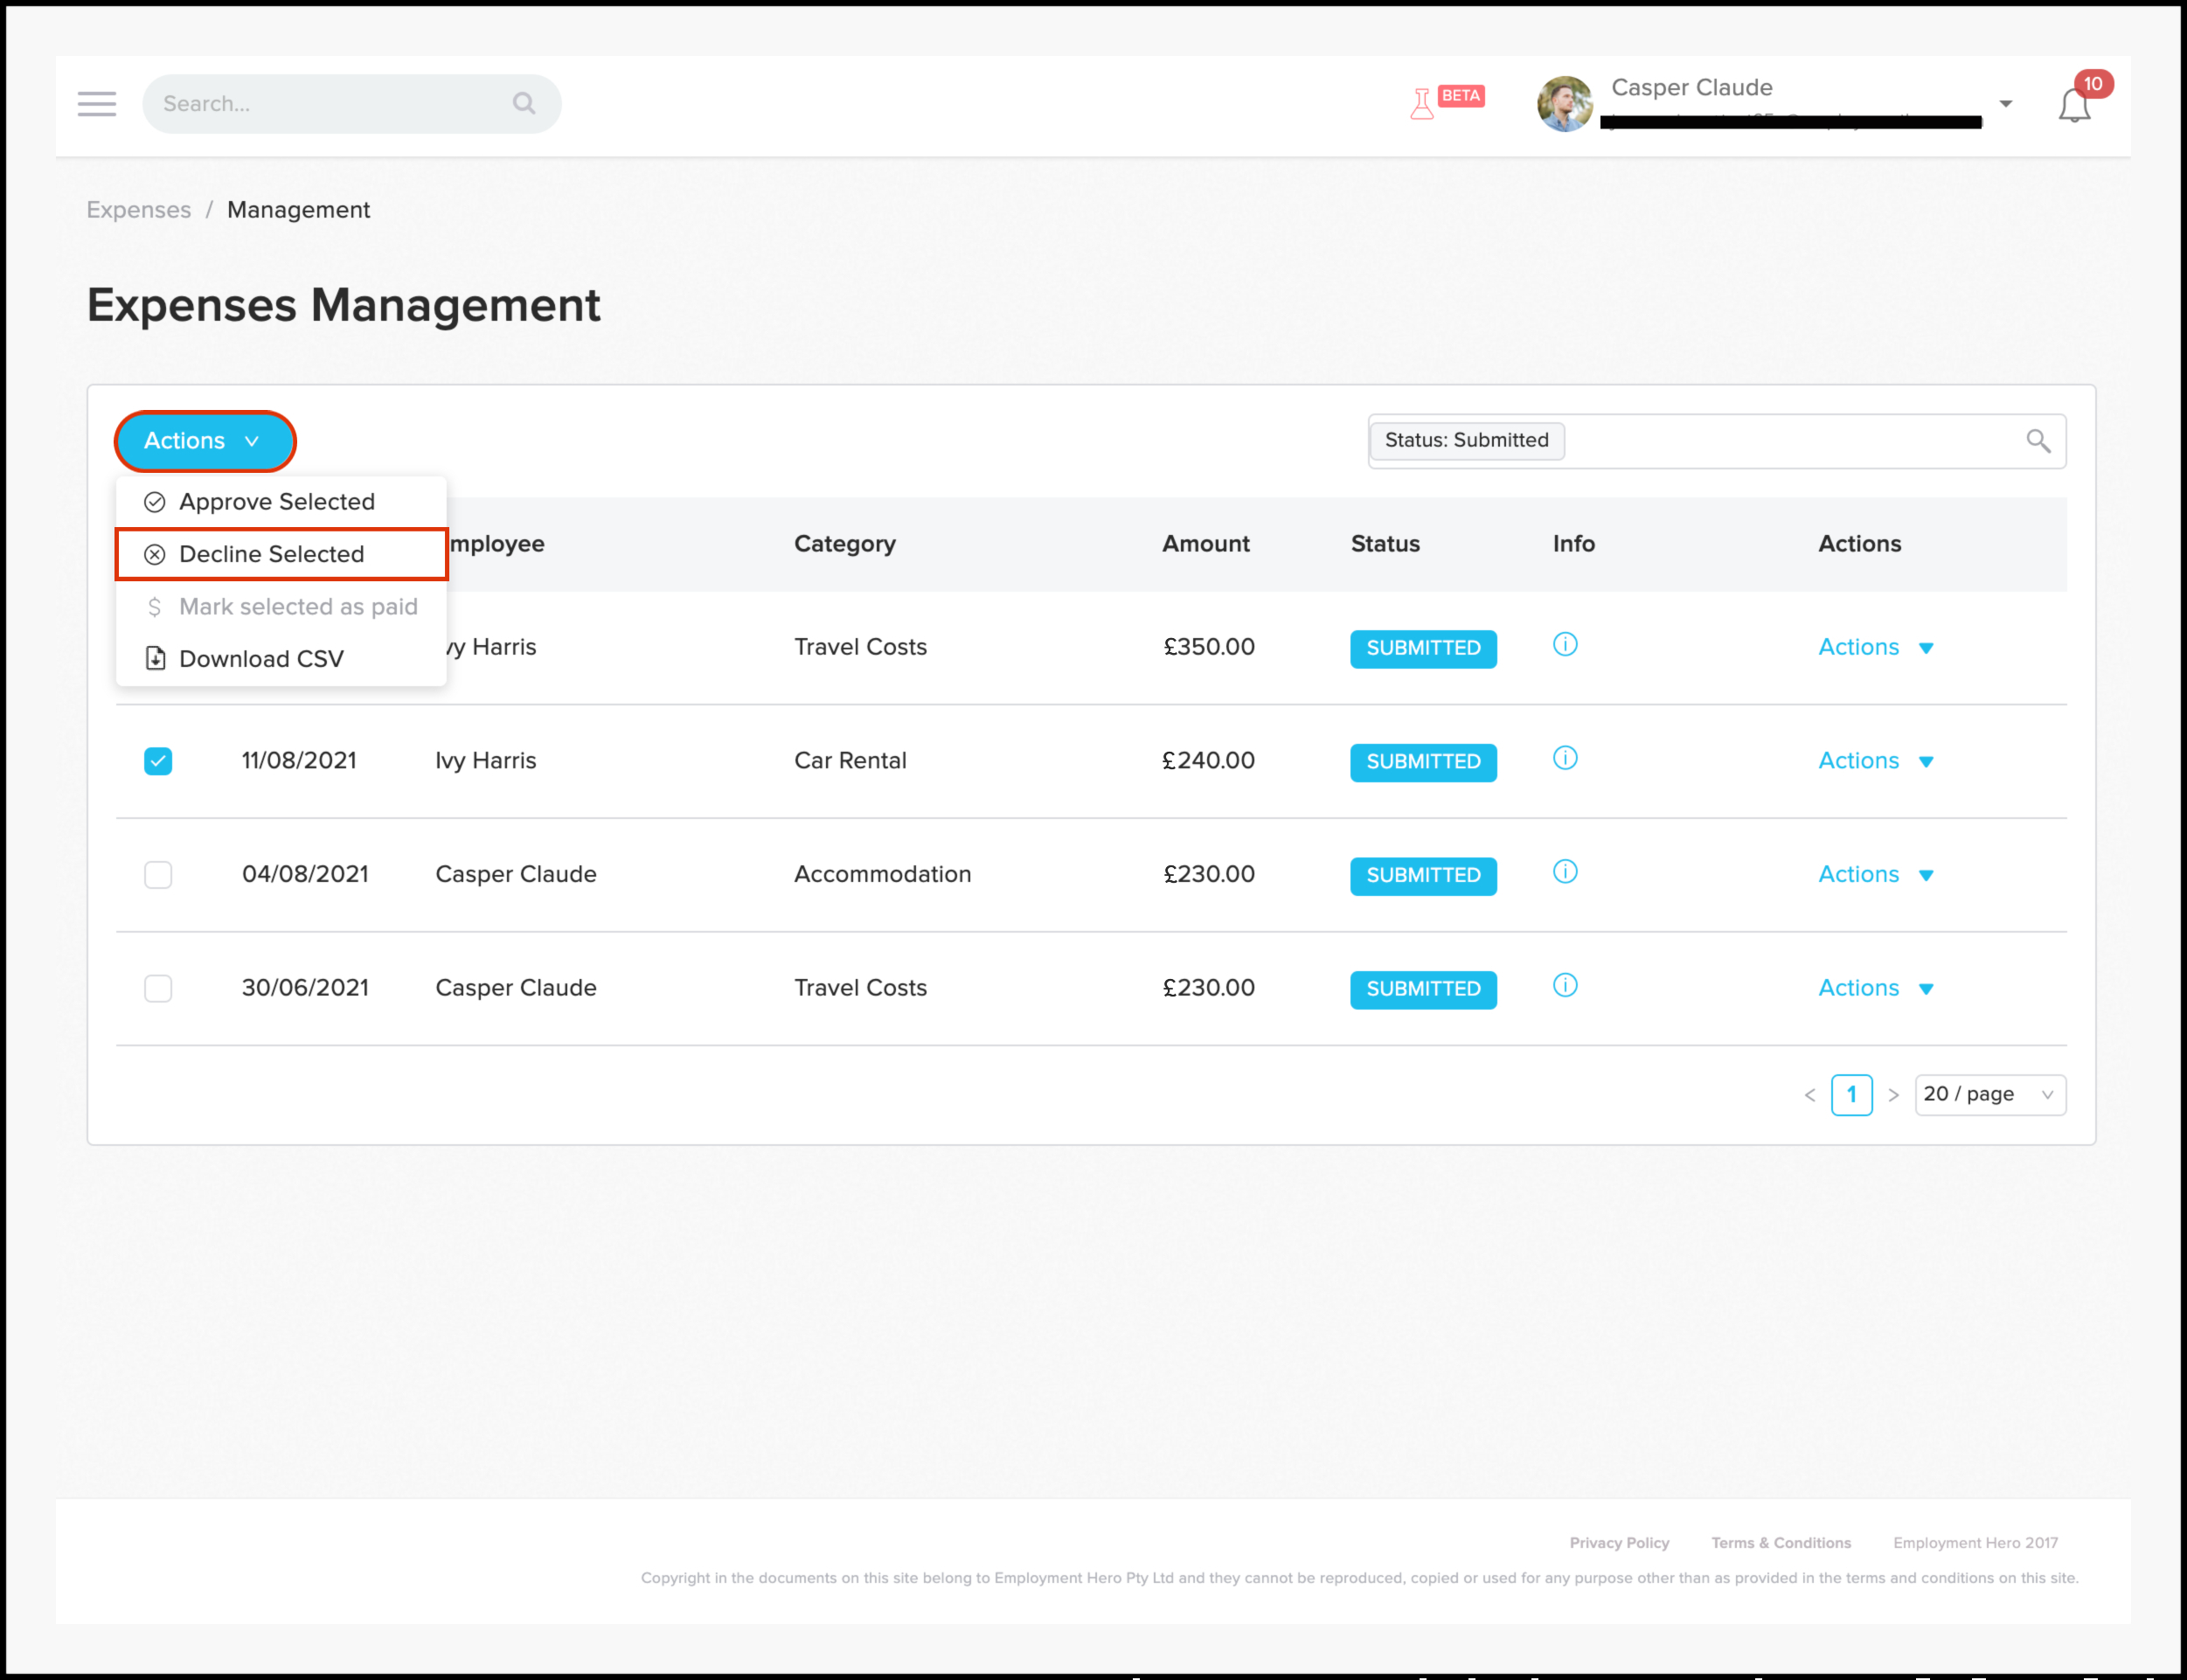Open the 20 / page size dropdown

1989,1094
